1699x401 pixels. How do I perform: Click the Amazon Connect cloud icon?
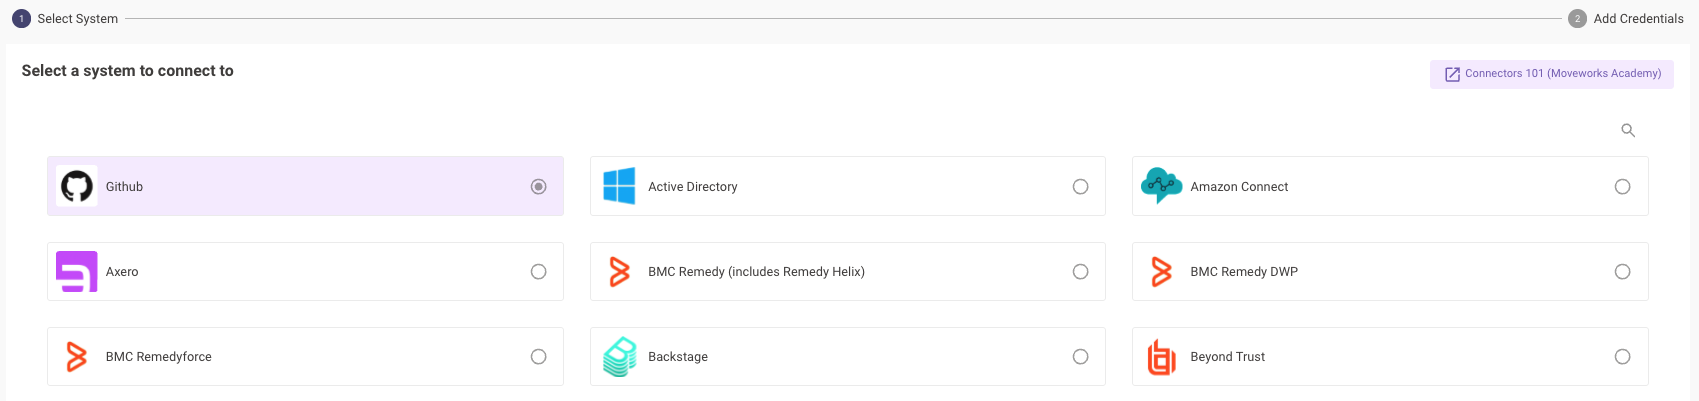pyautogui.click(x=1161, y=186)
